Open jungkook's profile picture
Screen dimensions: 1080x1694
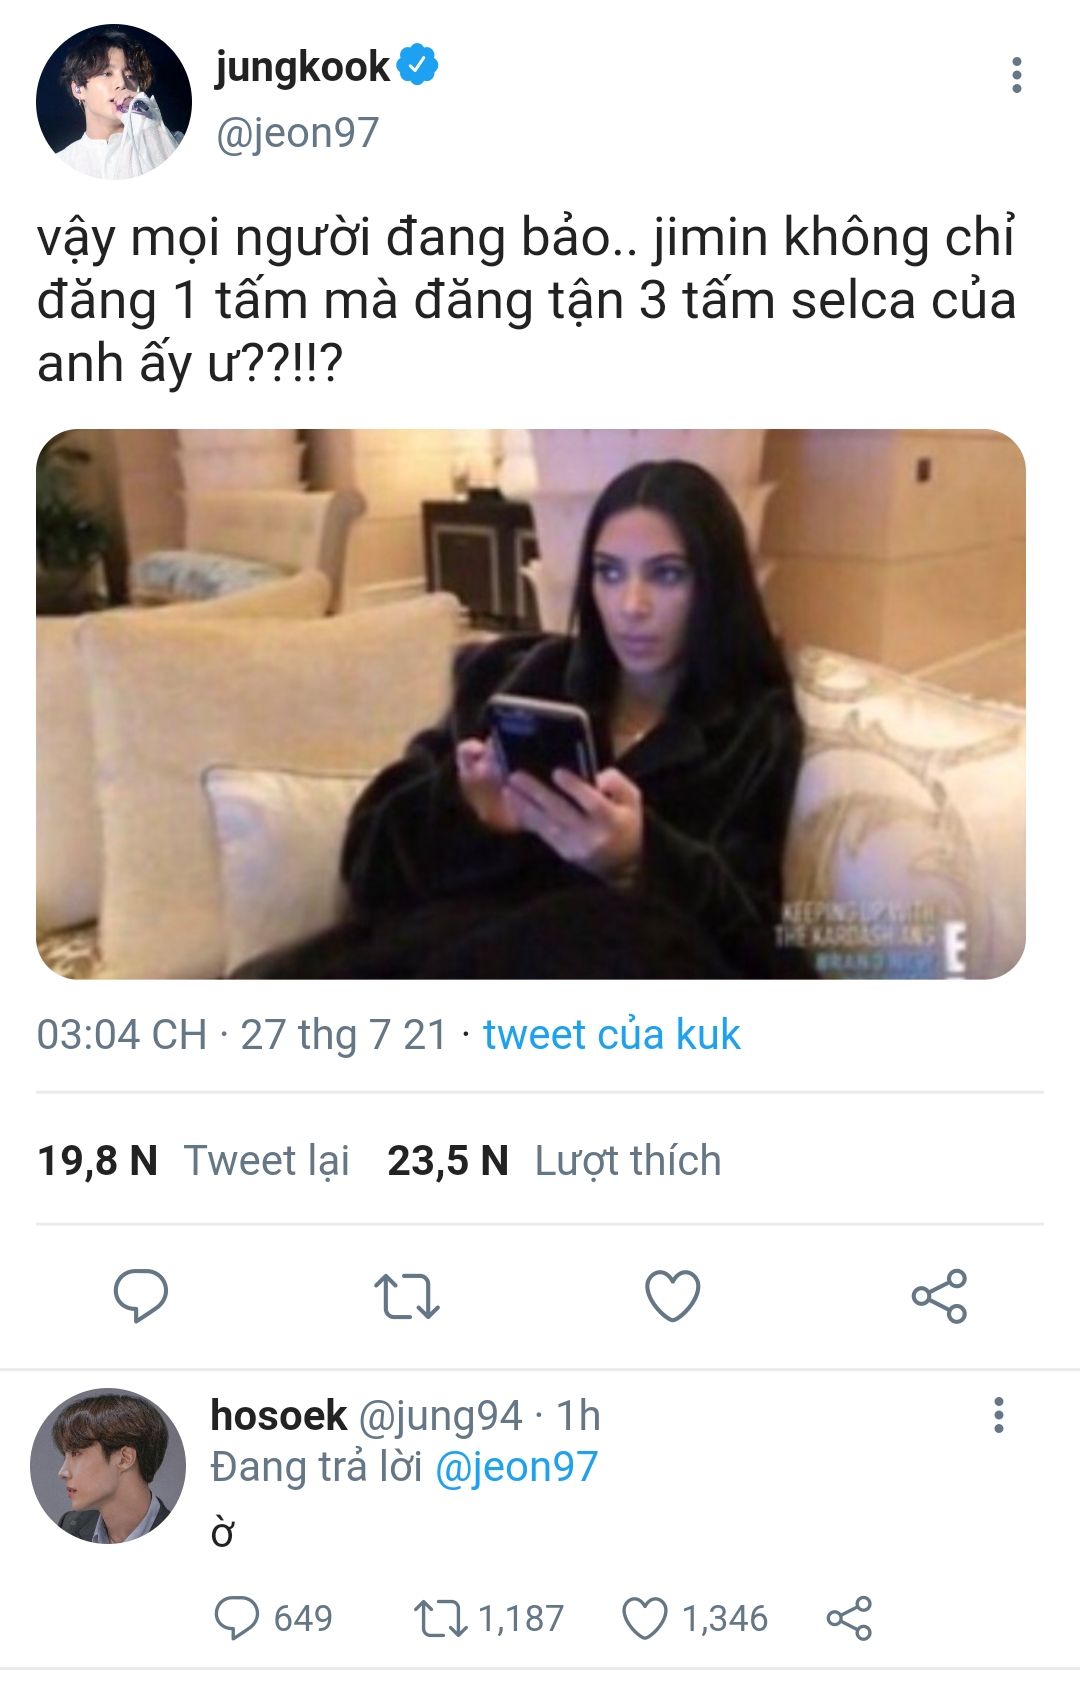114,101
